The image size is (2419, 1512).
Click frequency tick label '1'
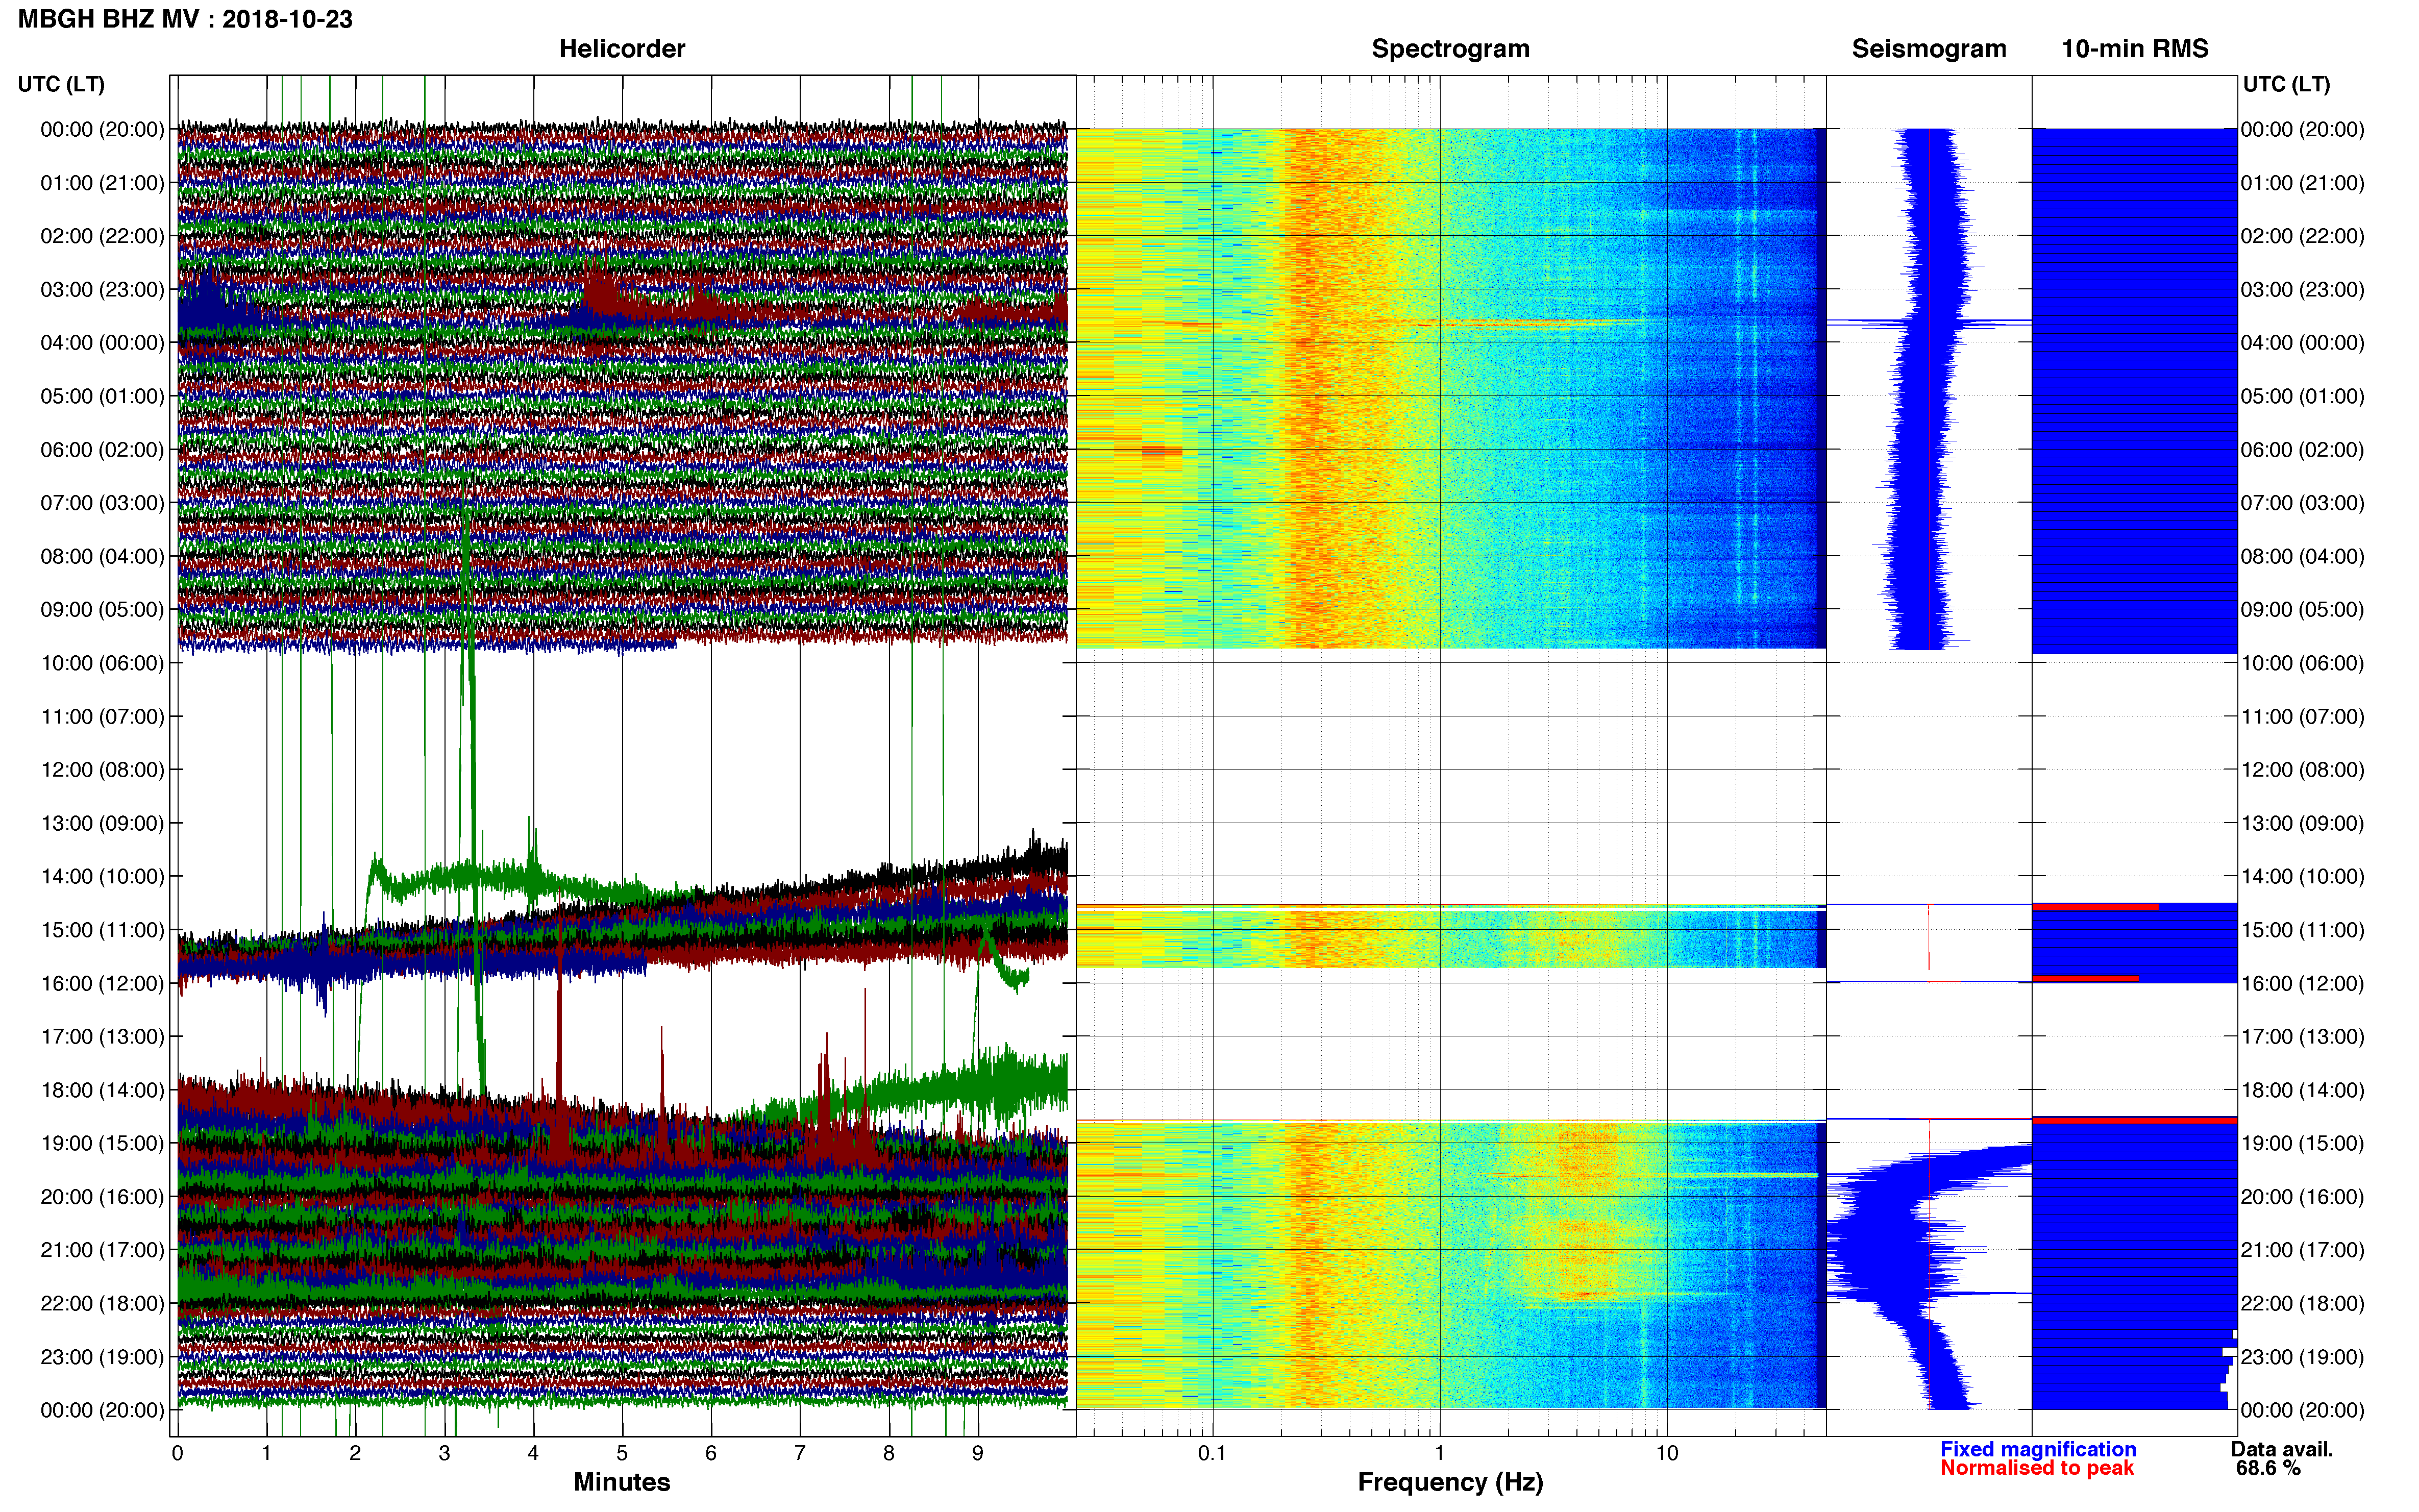coord(1440,1453)
